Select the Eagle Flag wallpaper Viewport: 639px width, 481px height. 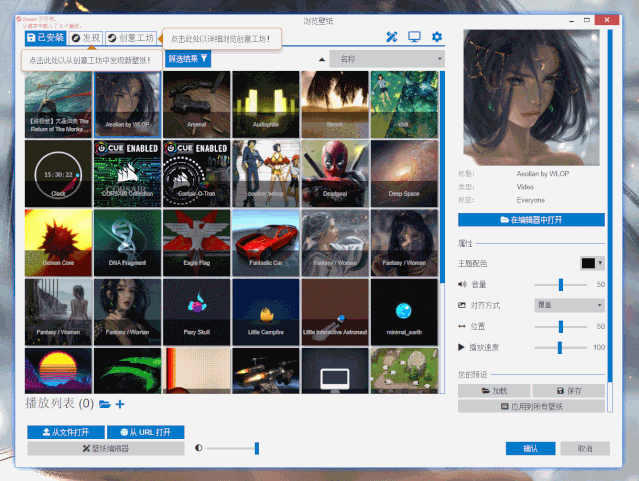[196, 243]
